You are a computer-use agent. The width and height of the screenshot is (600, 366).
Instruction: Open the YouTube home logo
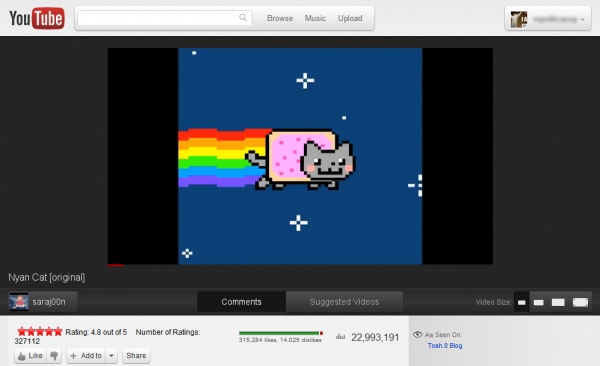pyautogui.click(x=37, y=18)
